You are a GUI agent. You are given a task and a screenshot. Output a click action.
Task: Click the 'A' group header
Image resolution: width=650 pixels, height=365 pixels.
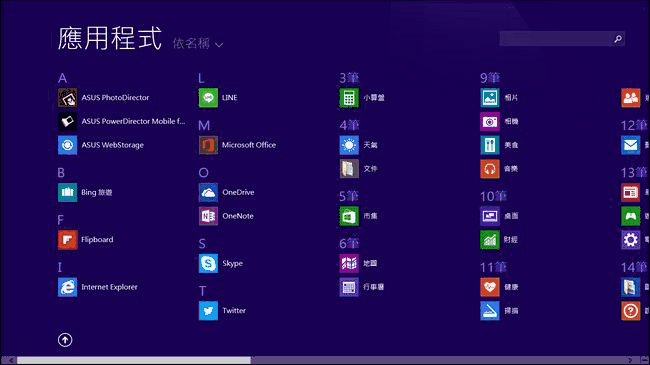click(63, 78)
